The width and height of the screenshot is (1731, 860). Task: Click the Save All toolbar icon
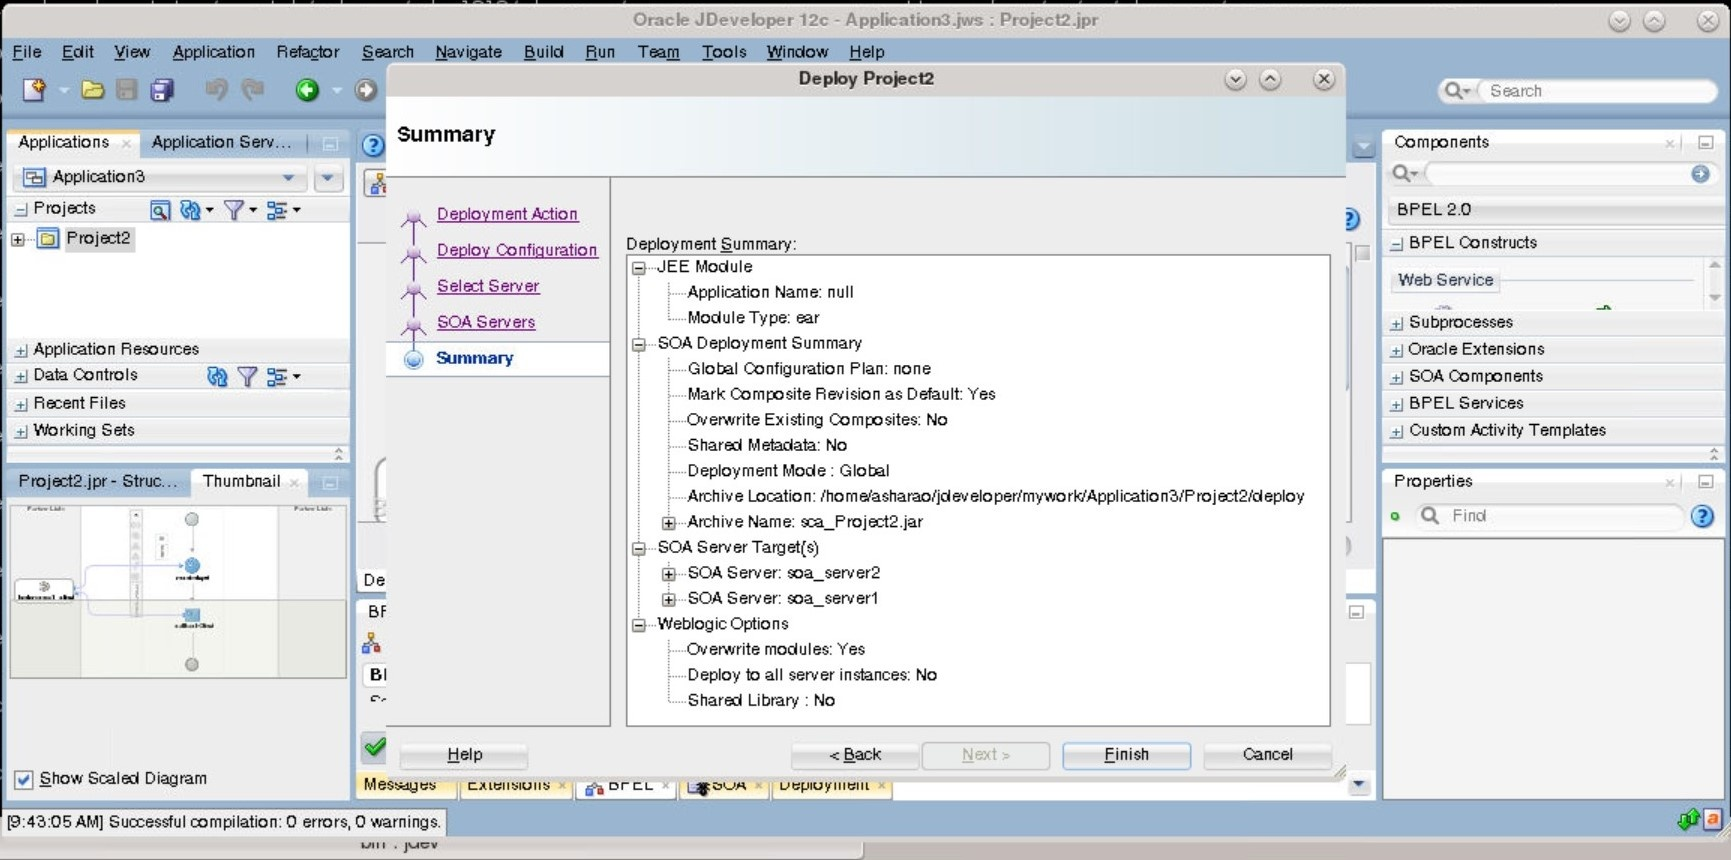pos(161,90)
